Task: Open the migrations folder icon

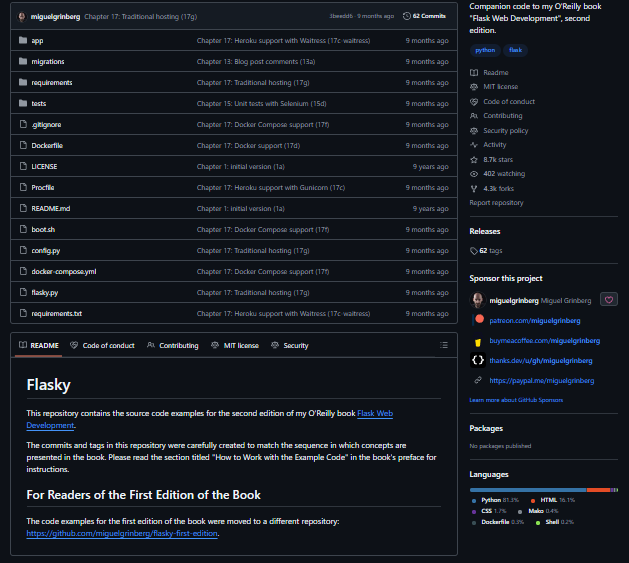Action: 23,61
